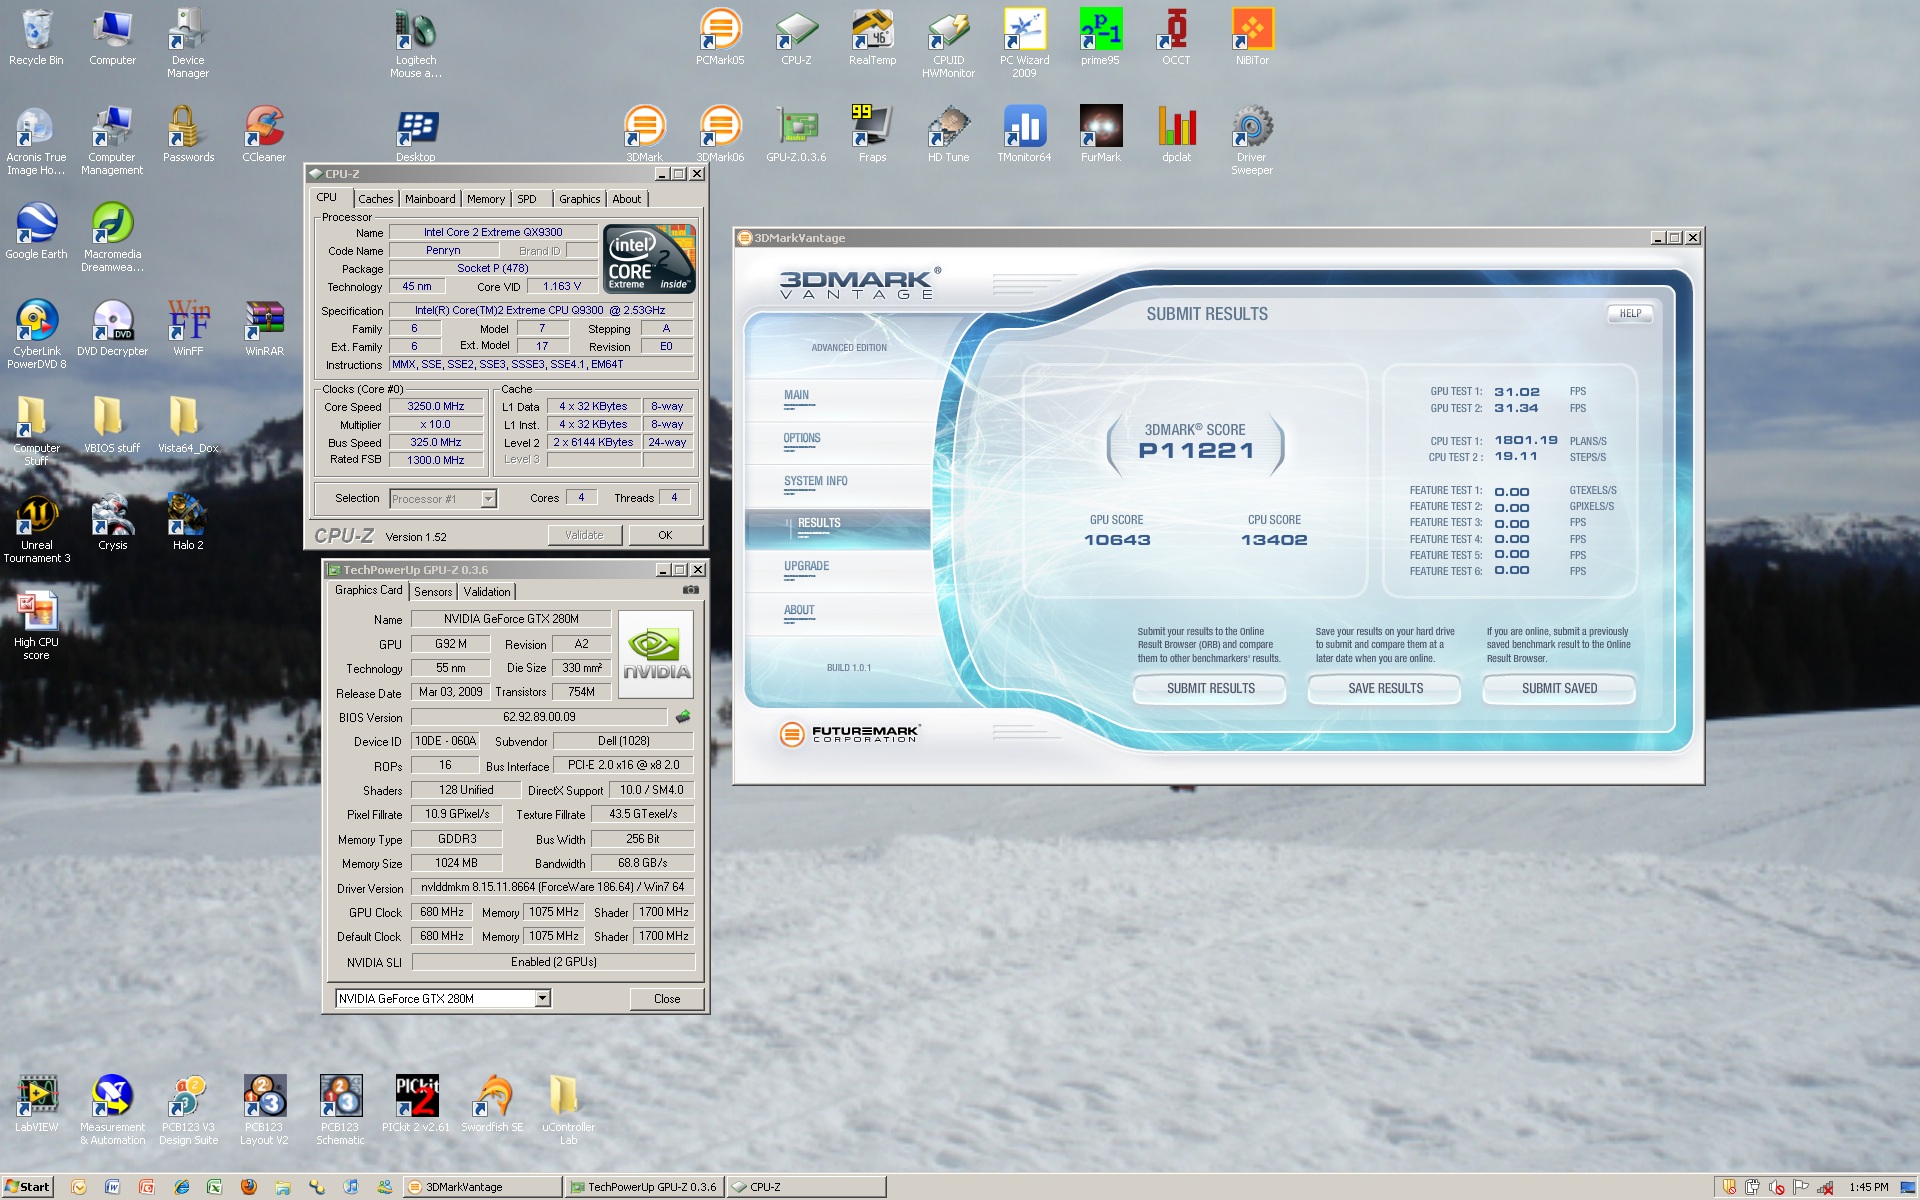Screen dimensions: 1920x1200
Task: Click Close button in GPU-Z
Action: click(667, 998)
